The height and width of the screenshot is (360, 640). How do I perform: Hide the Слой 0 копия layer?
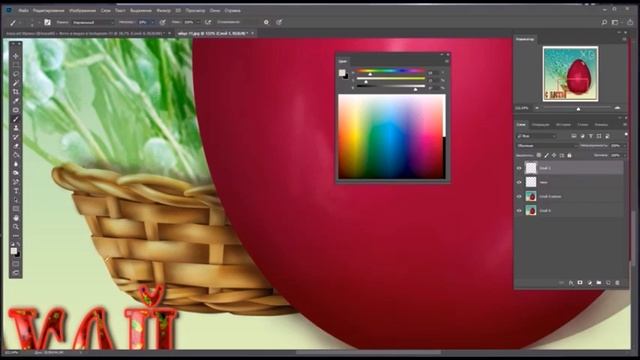point(519,197)
